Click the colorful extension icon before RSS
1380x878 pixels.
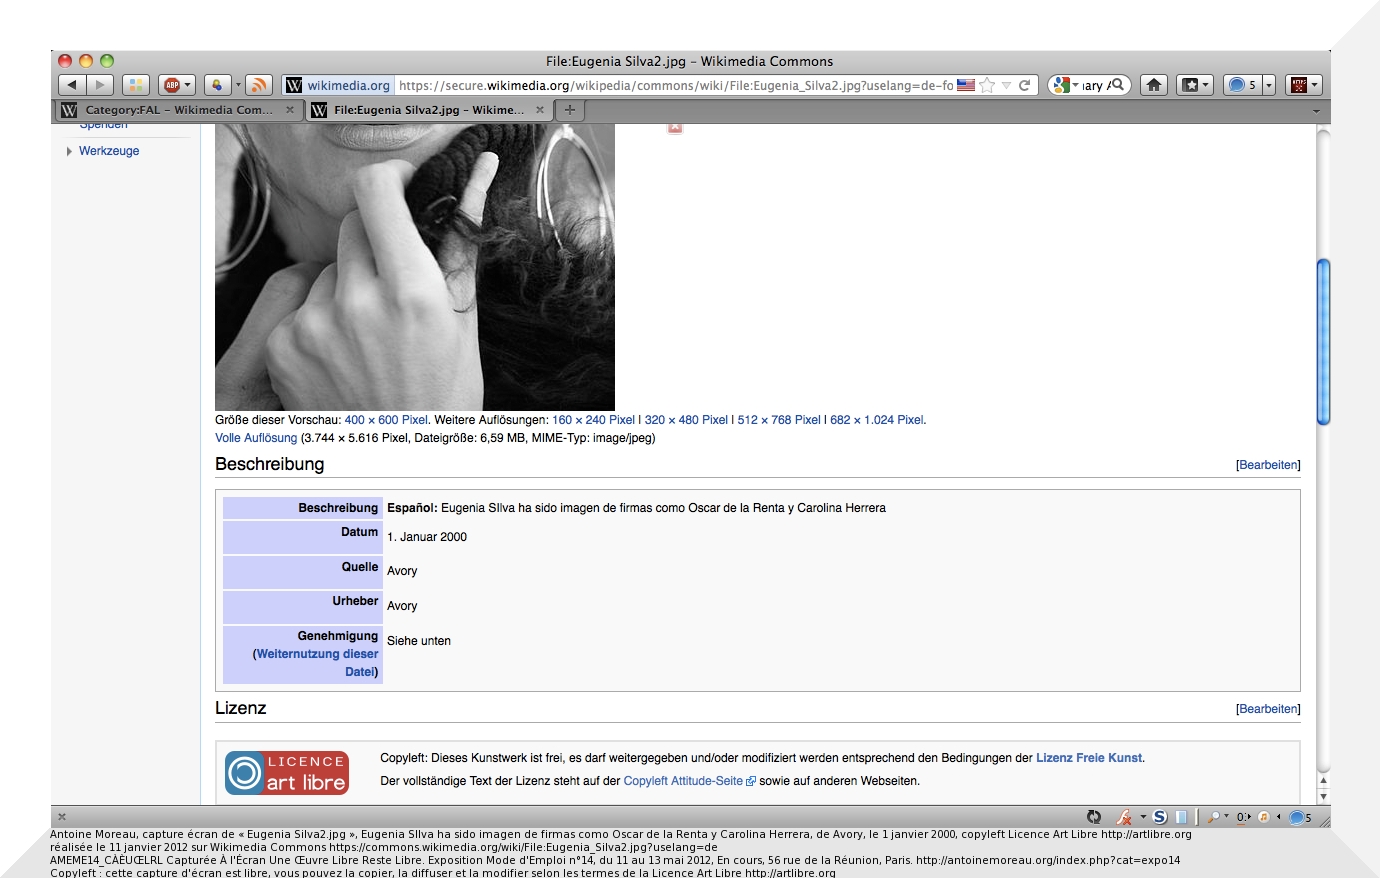pos(217,85)
